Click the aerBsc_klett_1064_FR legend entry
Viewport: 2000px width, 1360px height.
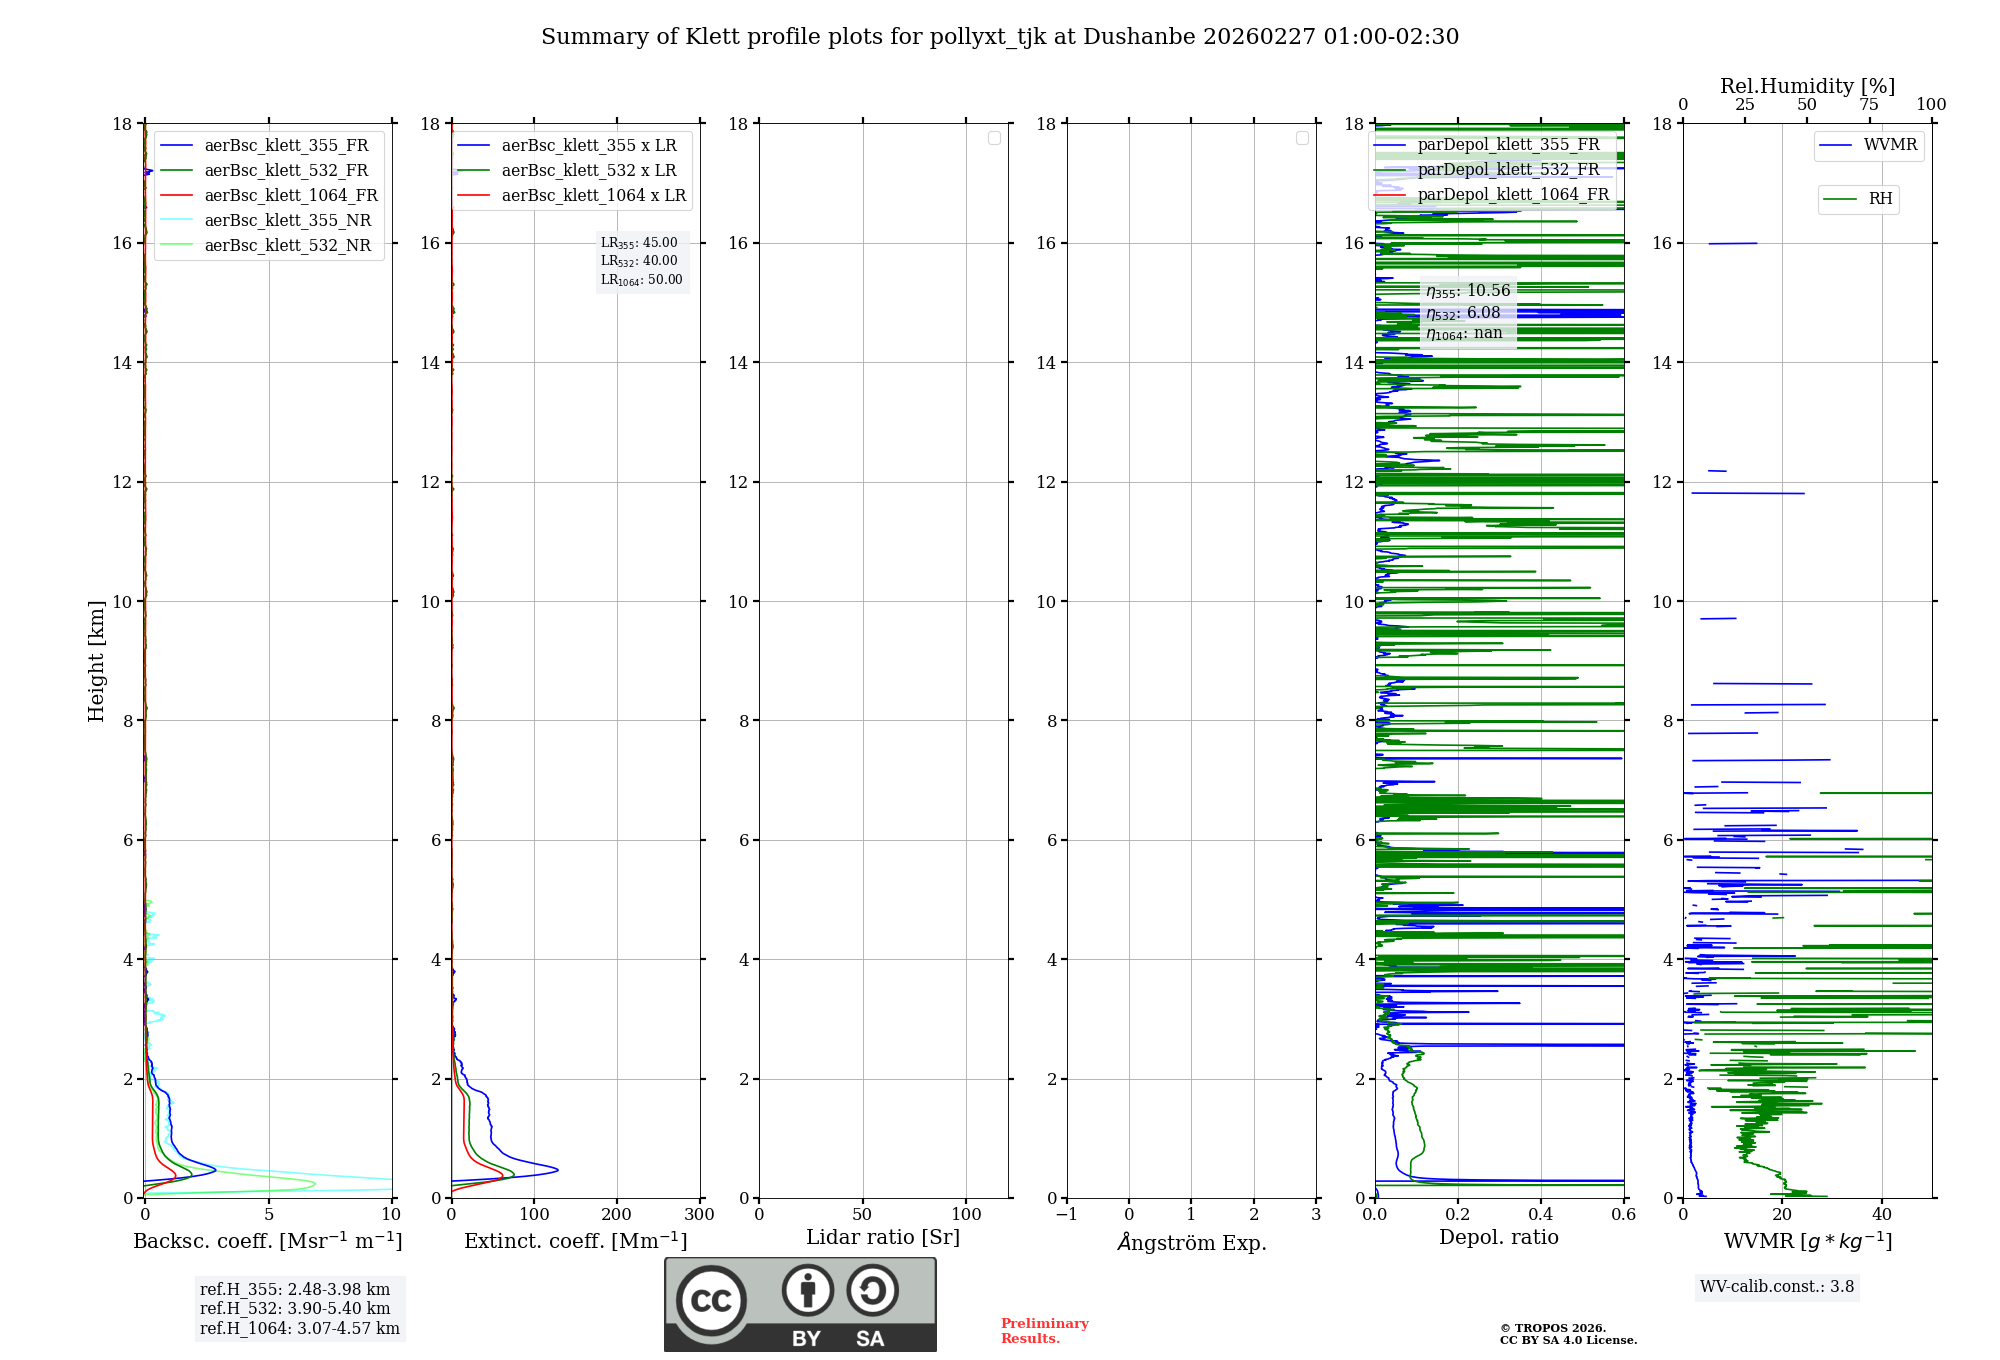(291, 195)
